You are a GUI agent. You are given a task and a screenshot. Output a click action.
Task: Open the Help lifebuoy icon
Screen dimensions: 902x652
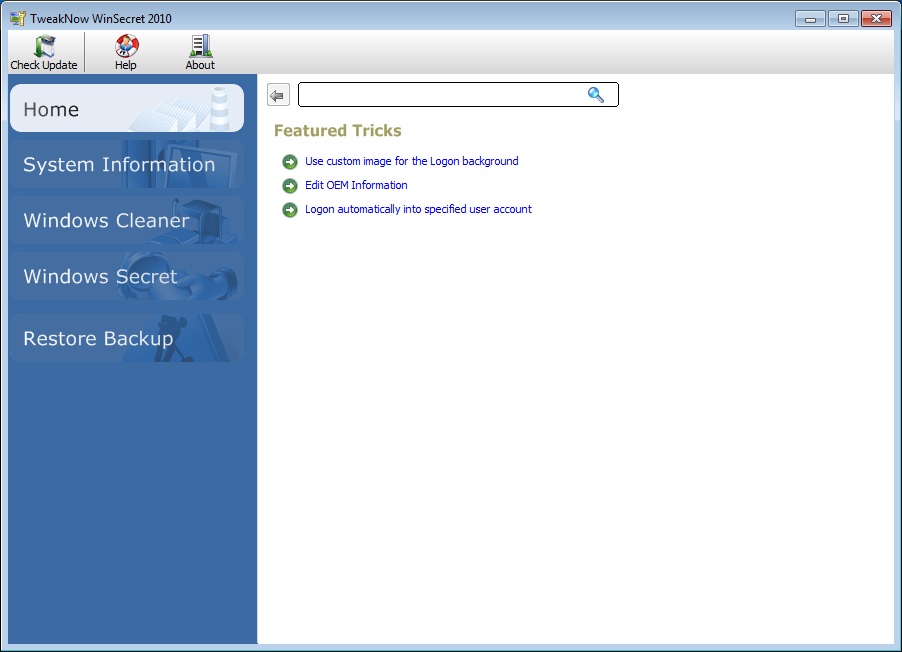tap(126, 46)
